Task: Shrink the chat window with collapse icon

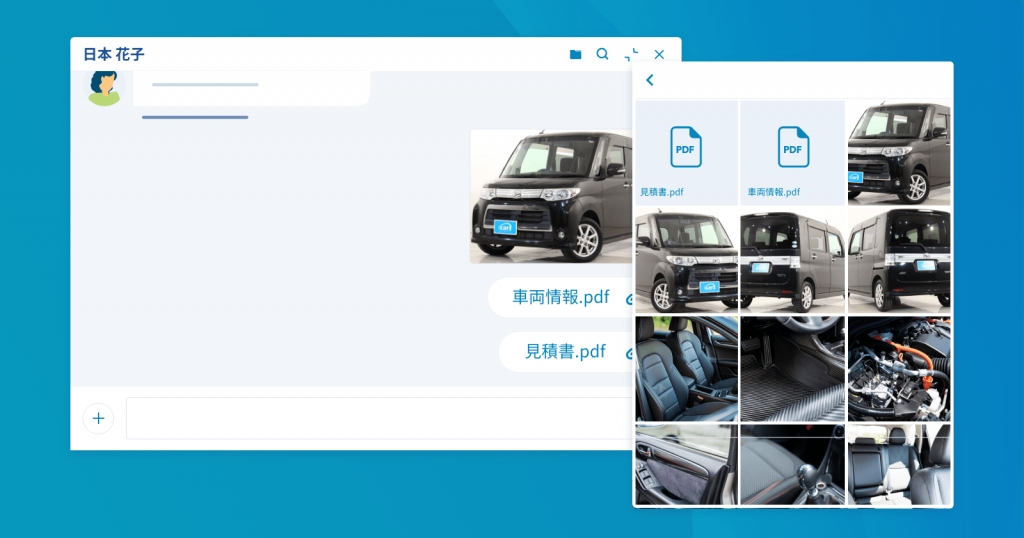Action: tap(631, 54)
